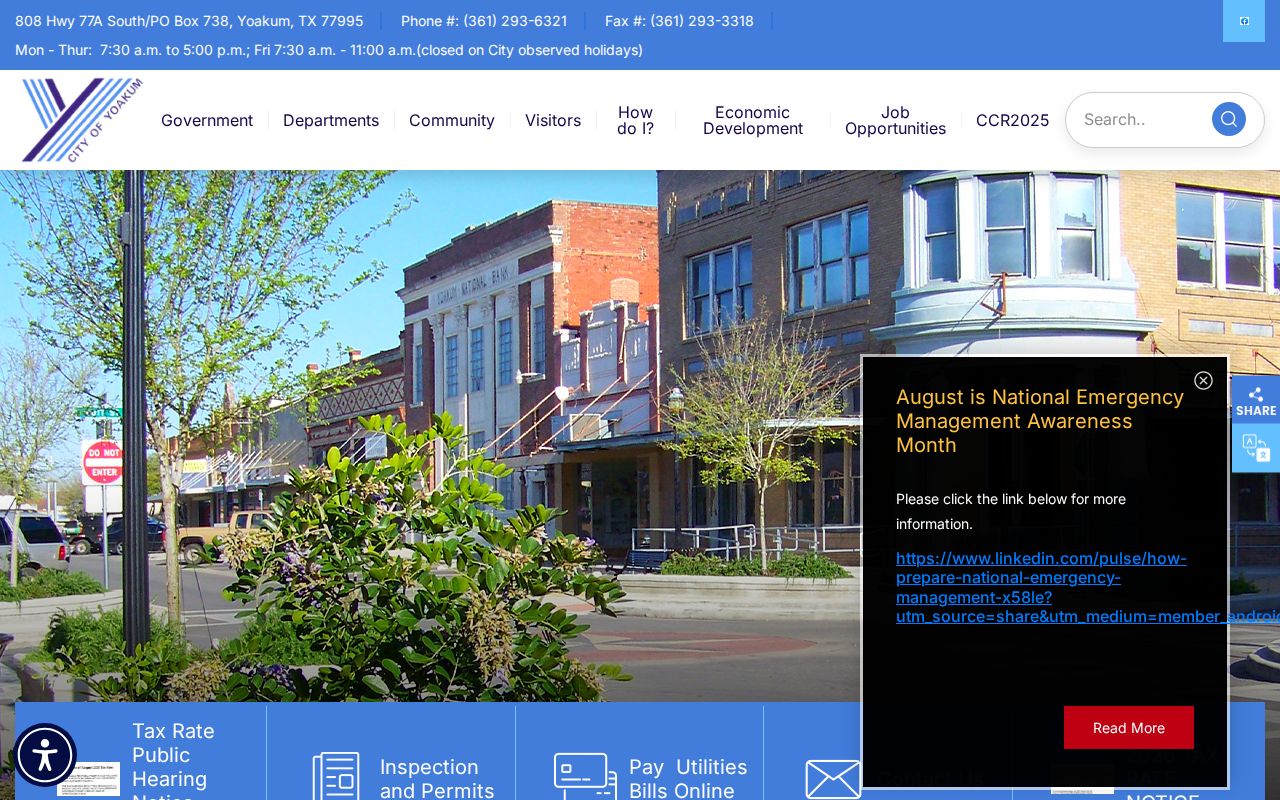The width and height of the screenshot is (1280, 800).
Task: Click the fax number (361) 293-3318
Action: coord(702,21)
